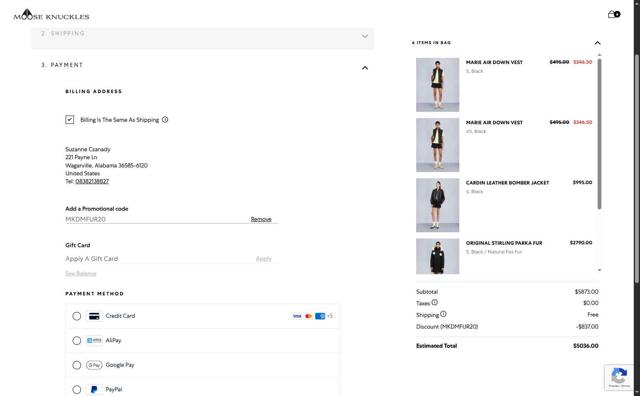Image resolution: width=640 pixels, height=396 pixels.
Task: Click the Mastercard logo
Action: coord(309,316)
